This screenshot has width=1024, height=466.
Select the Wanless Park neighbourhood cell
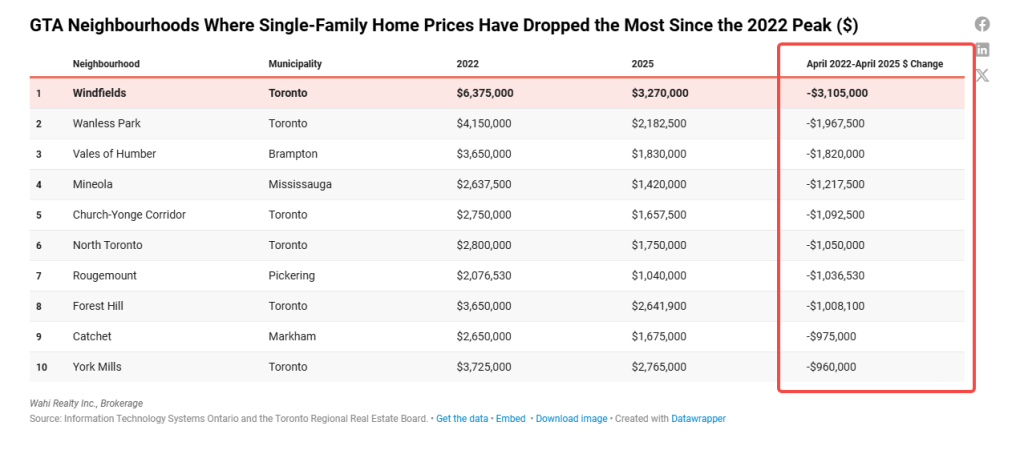[106, 124]
